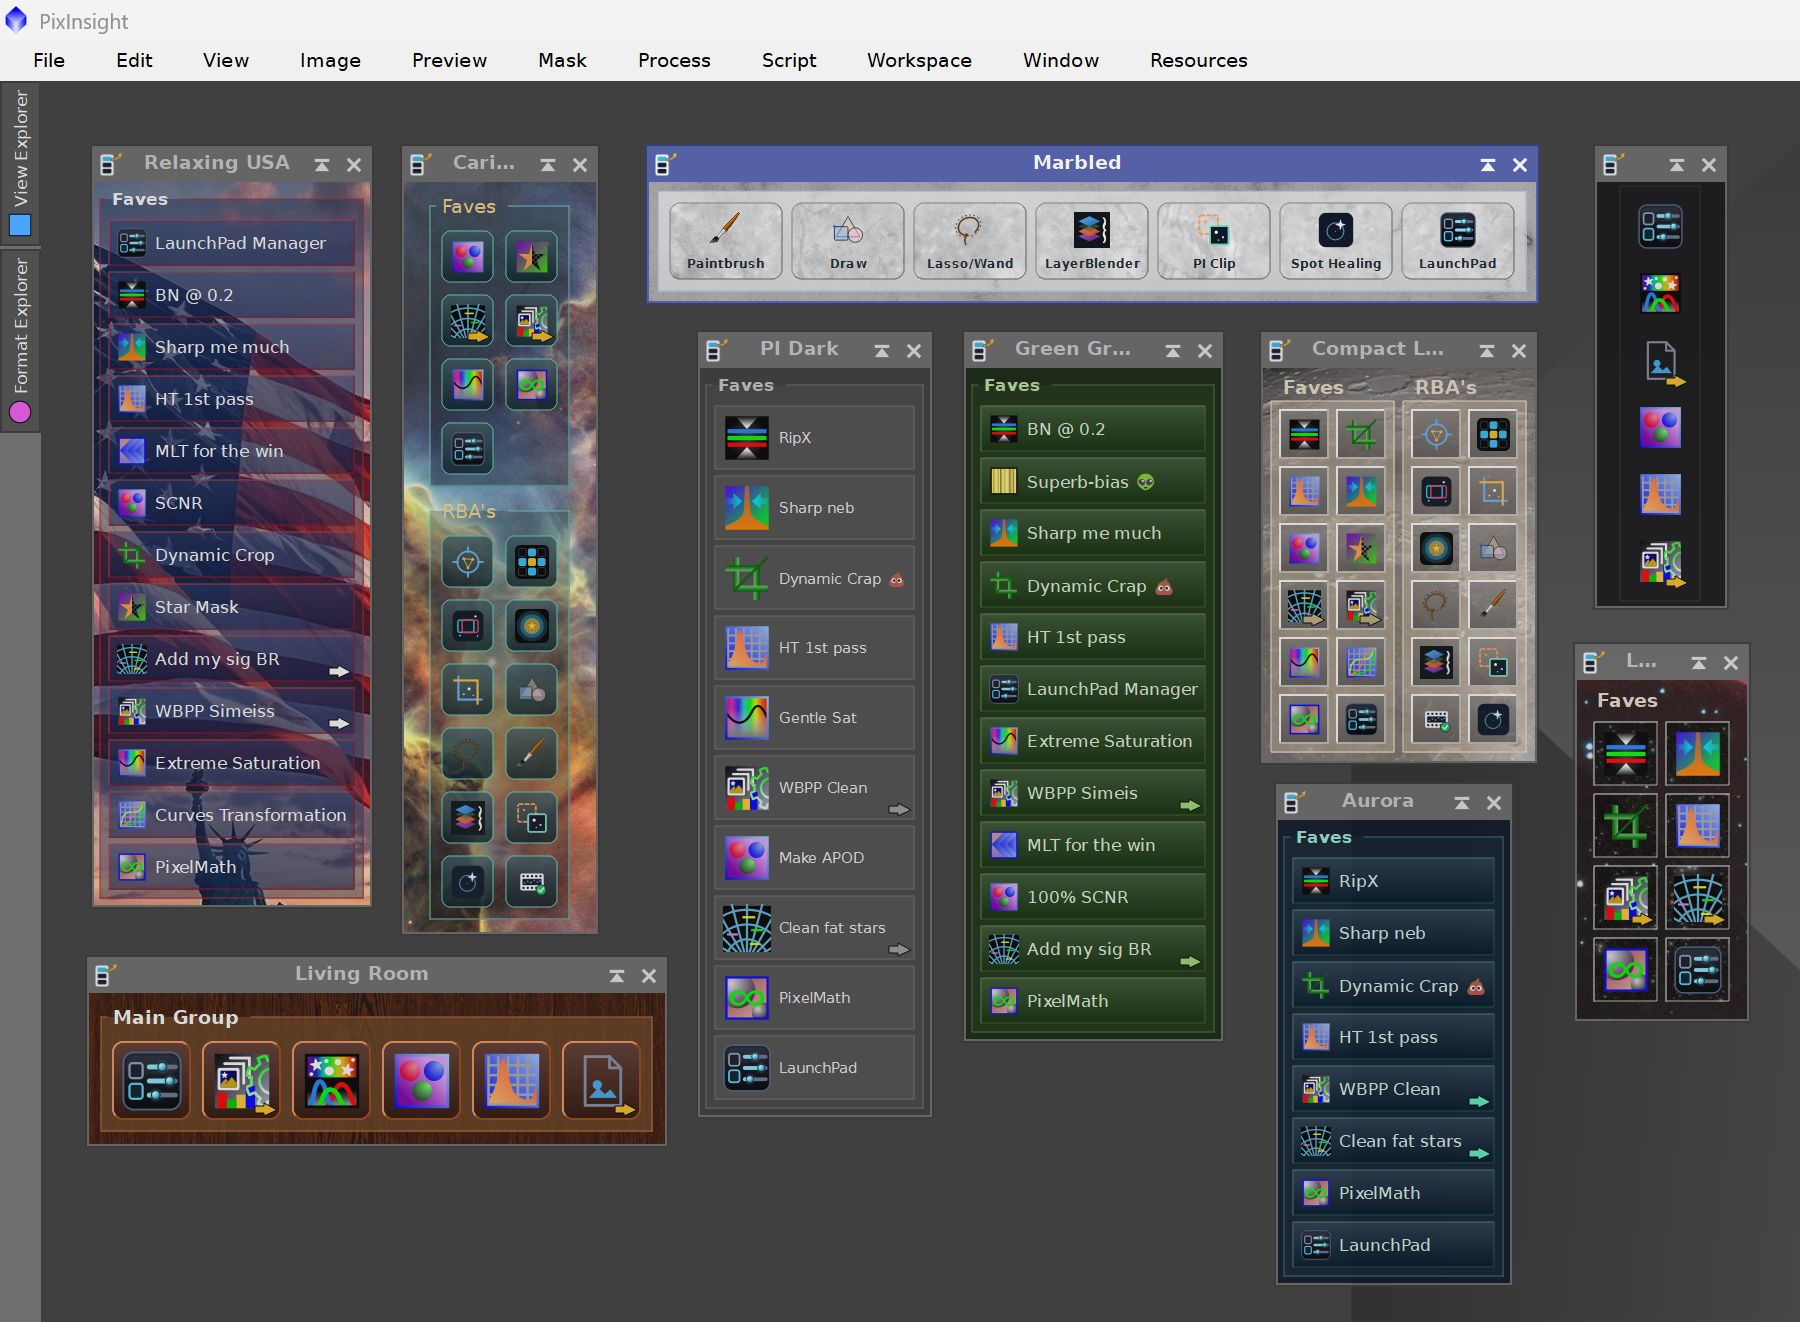Collapse the Living Room panel shade button
This screenshot has height=1322, width=1800.
tap(617, 976)
